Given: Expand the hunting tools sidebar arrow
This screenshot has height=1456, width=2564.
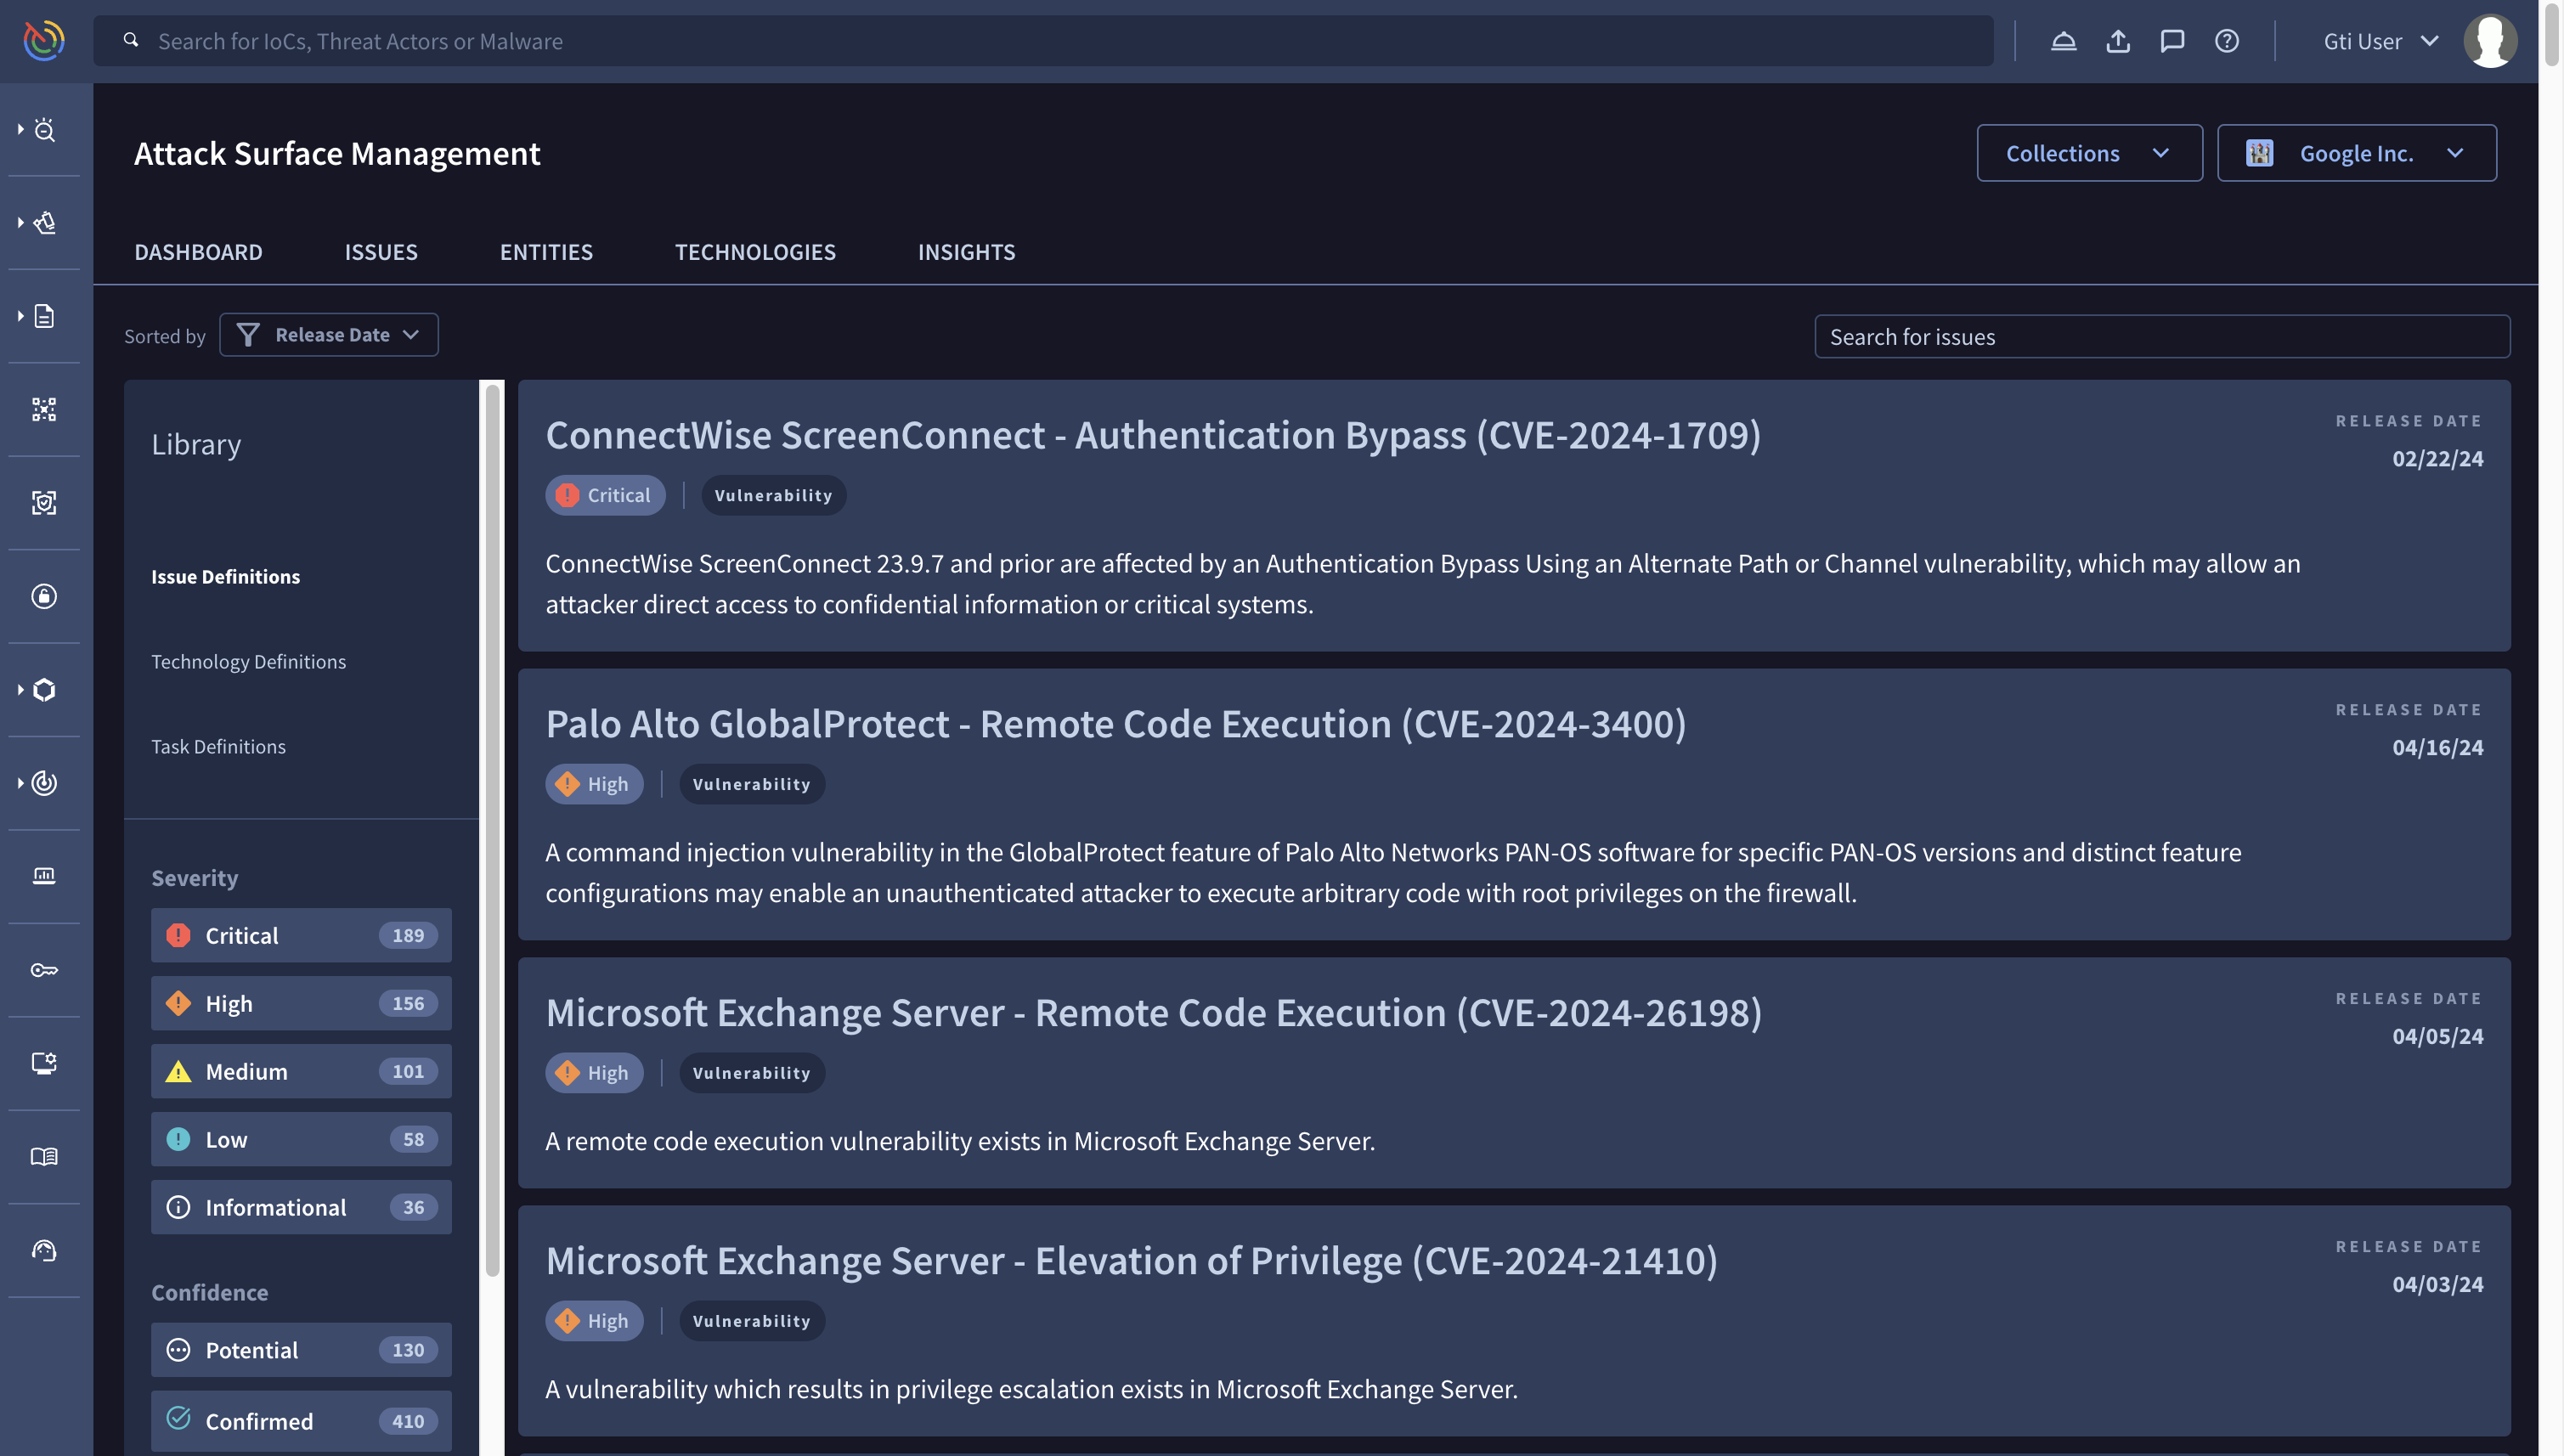Looking at the screenshot, I should (20, 223).
